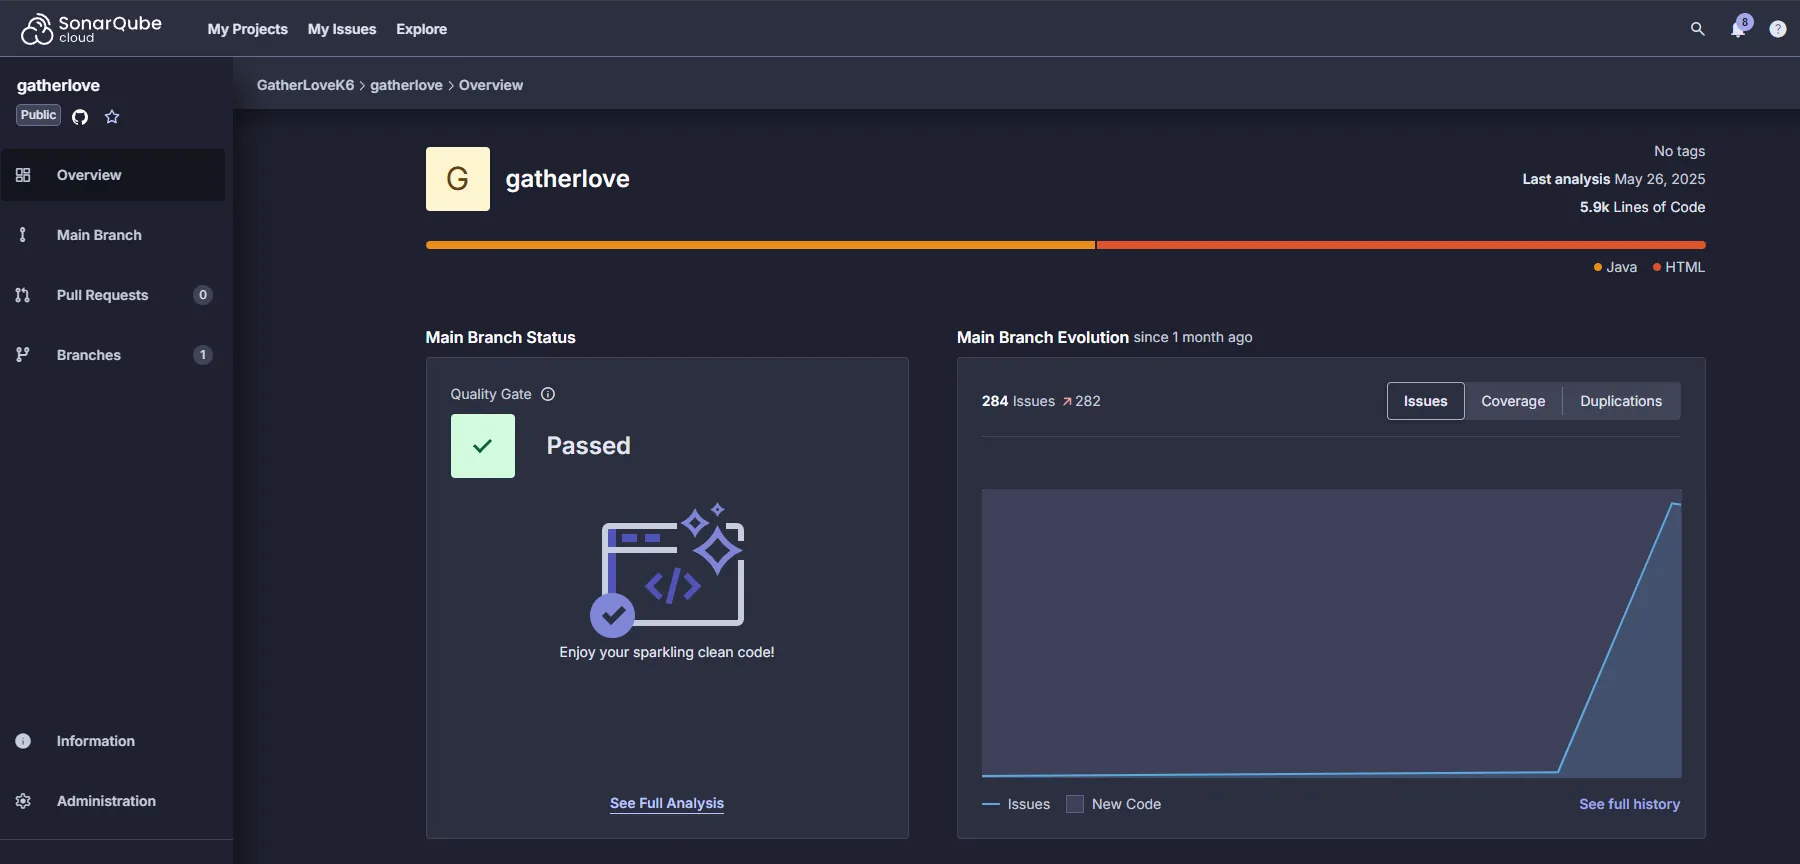
Task: Open My Issues menu
Action: pos(342,29)
